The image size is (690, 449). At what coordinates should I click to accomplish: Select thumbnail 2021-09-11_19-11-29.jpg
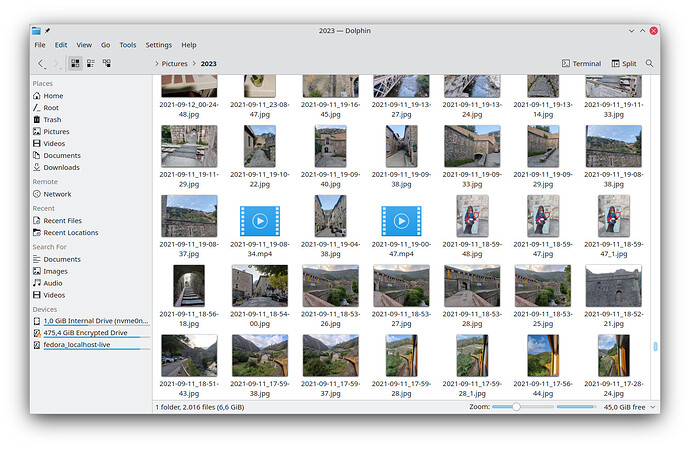coord(189,146)
